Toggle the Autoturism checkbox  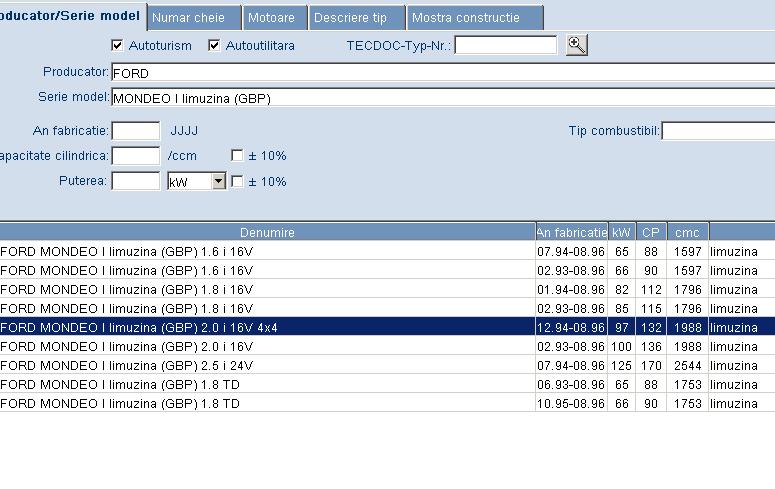[117, 46]
